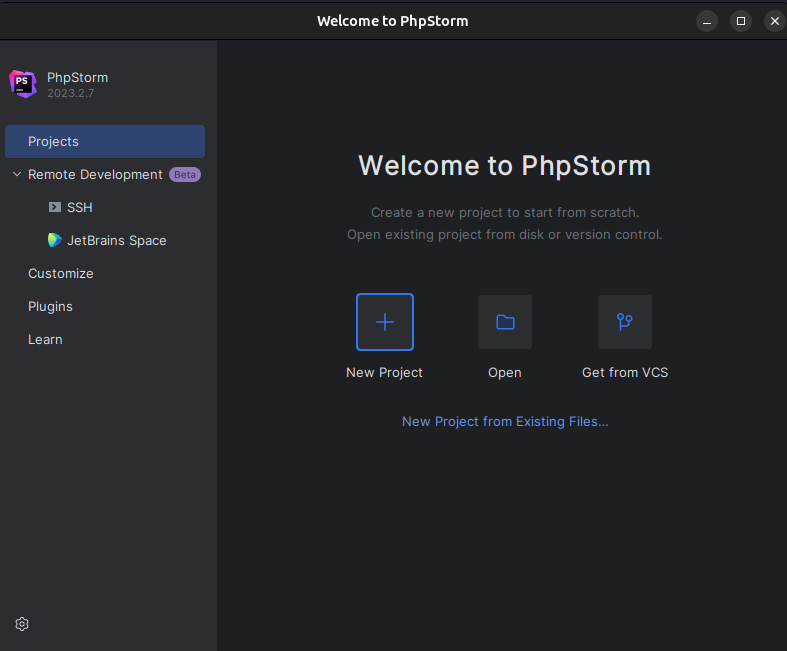Select the JetBrains Space text entry
787x651 pixels.
117,241
